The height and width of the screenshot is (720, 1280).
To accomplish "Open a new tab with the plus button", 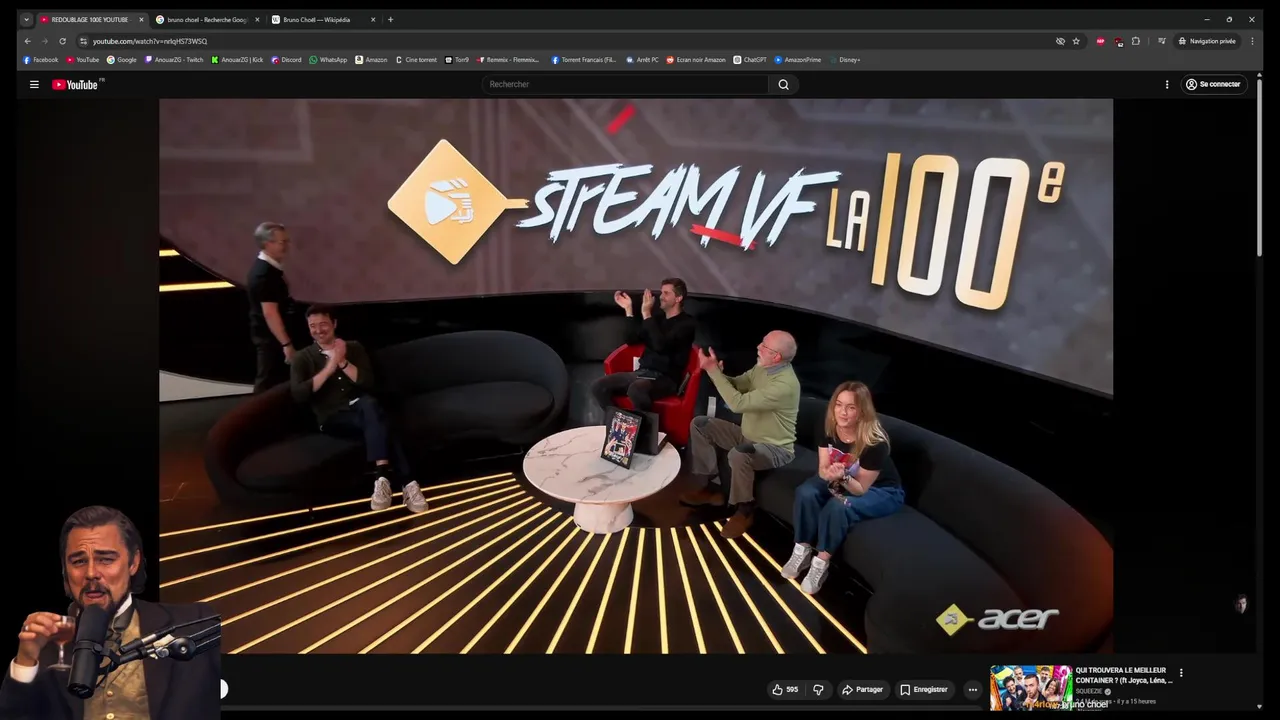I will pos(390,19).
